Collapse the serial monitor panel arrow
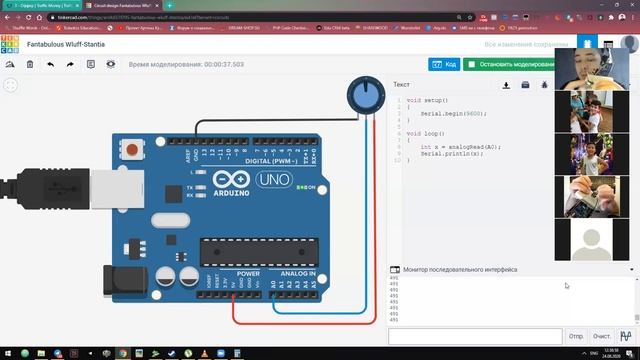The height and width of the screenshot is (360, 640). coord(631,269)
